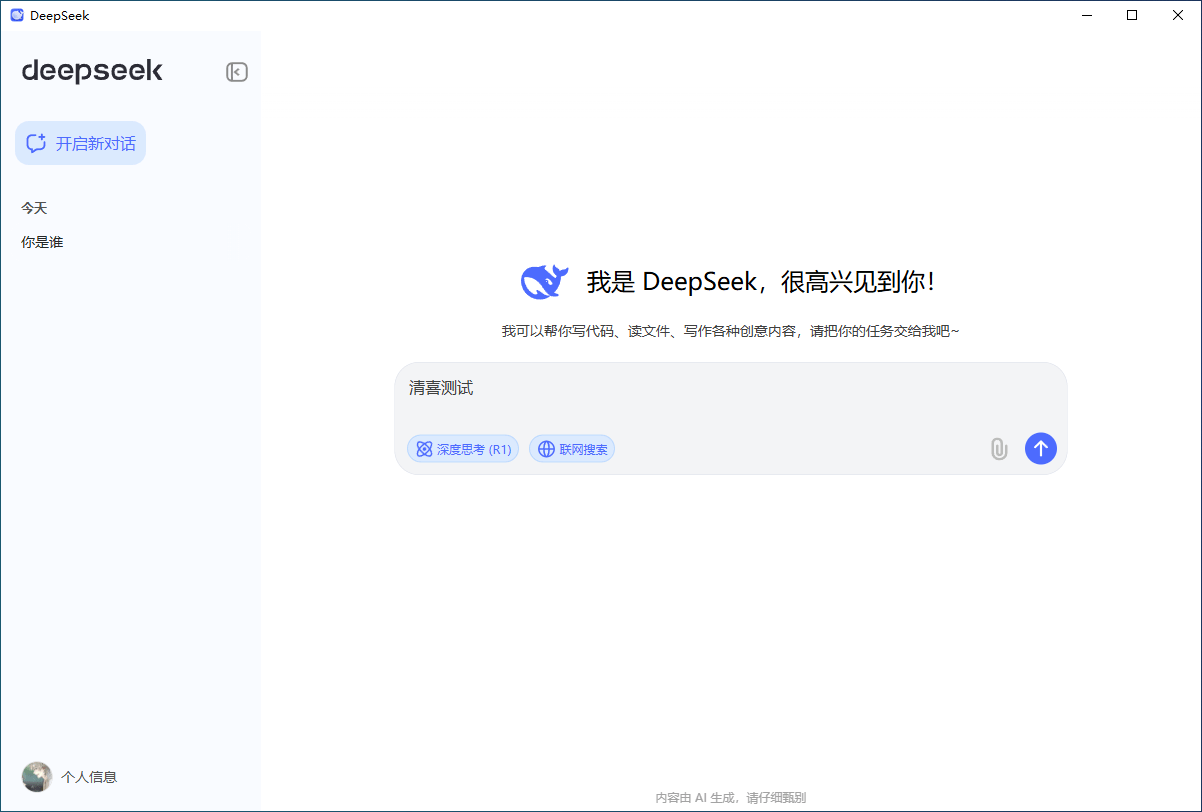This screenshot has width=1202, height=812.
Task: Expand the 个人信息 personal info menu
Action: [x=90, y=776]
